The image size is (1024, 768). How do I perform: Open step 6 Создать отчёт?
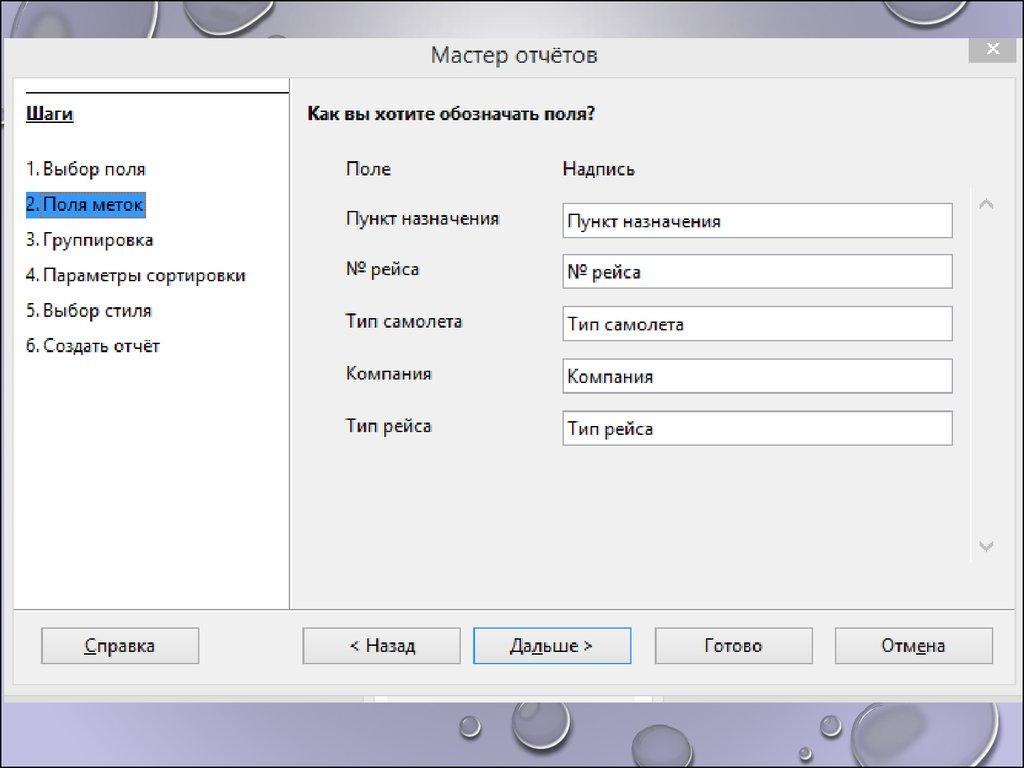pos(93,346)
